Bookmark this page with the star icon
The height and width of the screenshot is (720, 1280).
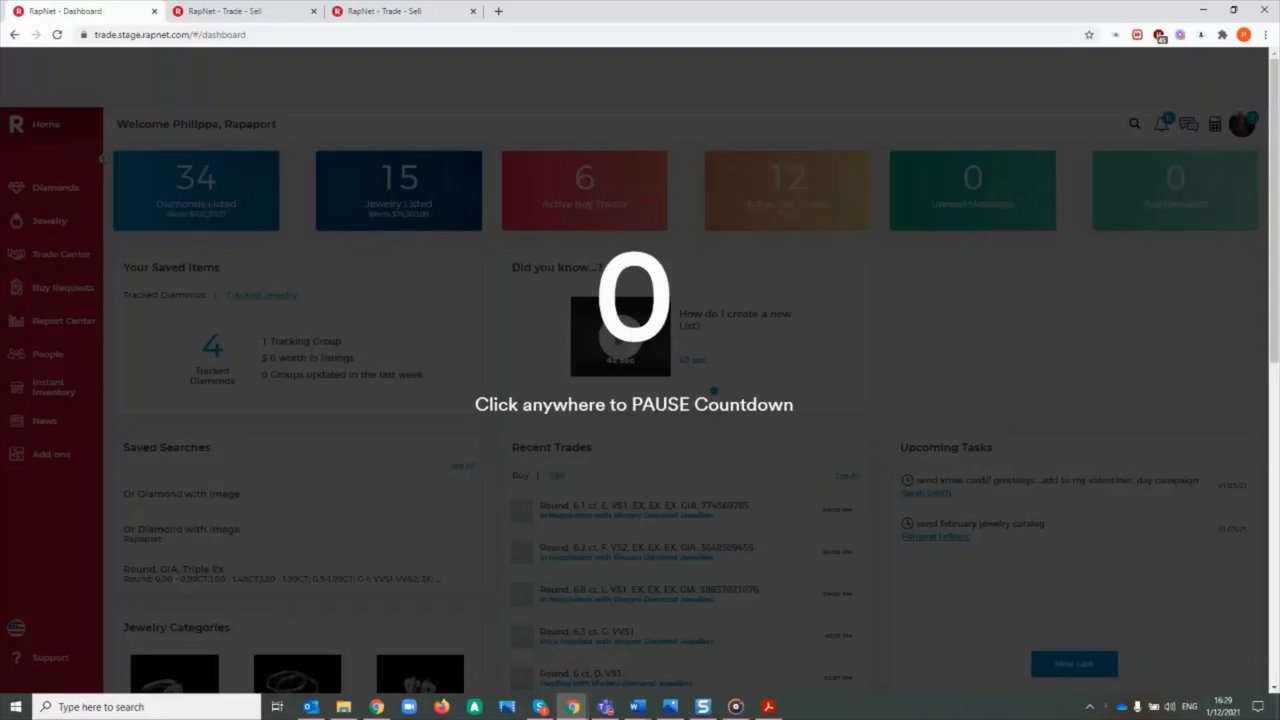1089,35
